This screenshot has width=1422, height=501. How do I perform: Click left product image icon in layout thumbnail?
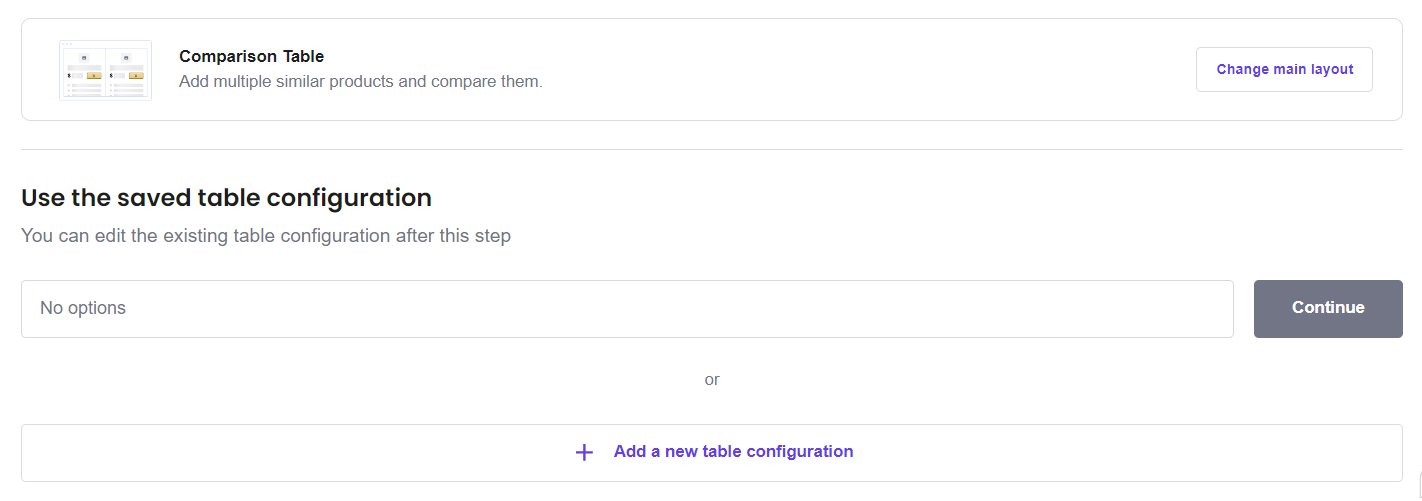[85, 57]
